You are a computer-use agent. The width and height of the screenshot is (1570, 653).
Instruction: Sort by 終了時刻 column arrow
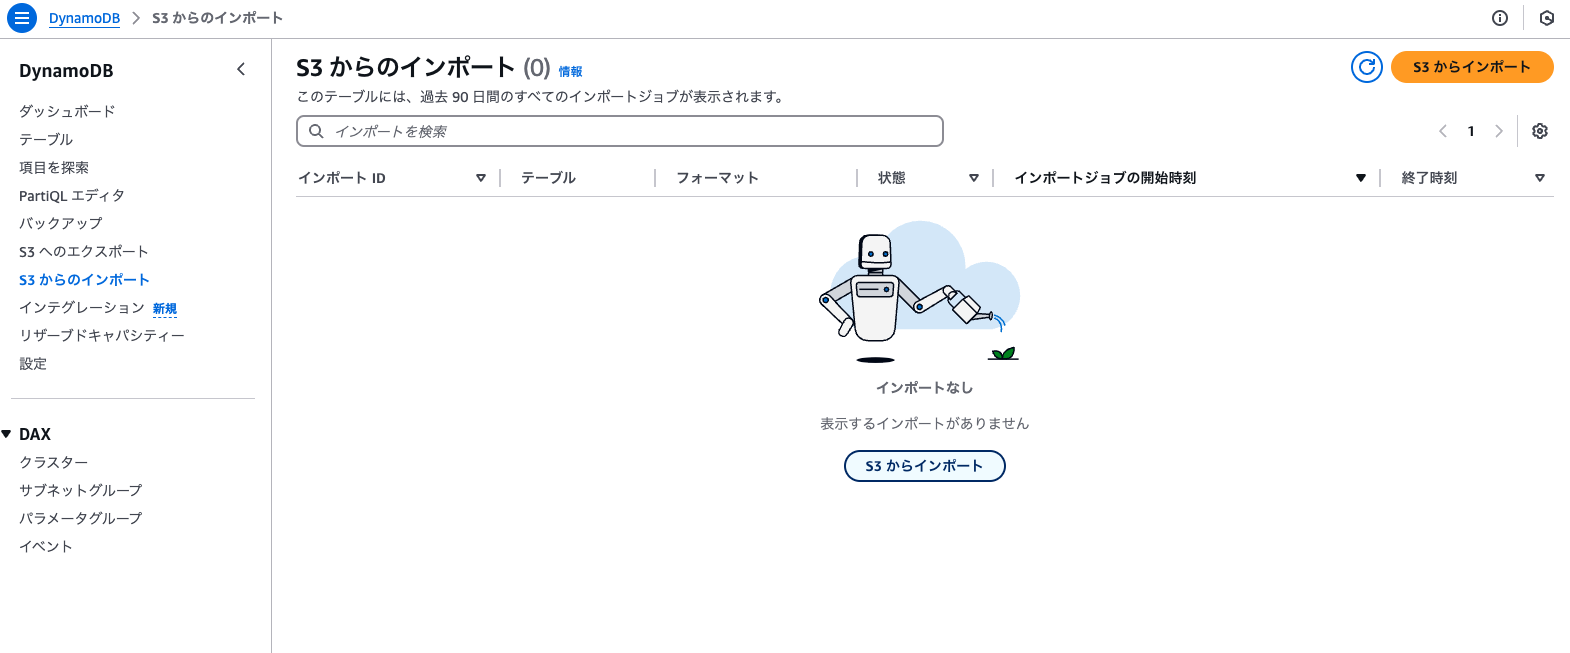click(1539, 178)
